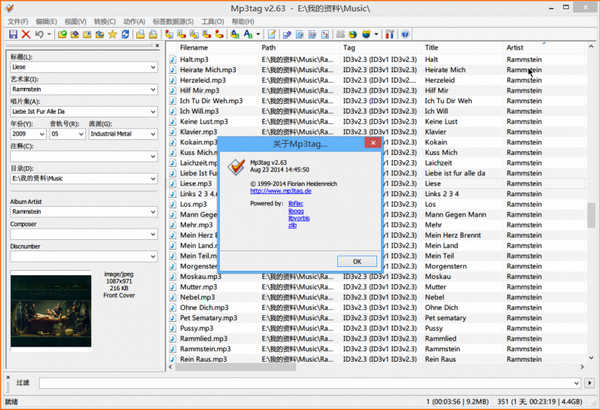Image resolution: width=600 pixels, height=410 pixels.
Task: Click the app icon in the title bar
Action: 10,8
